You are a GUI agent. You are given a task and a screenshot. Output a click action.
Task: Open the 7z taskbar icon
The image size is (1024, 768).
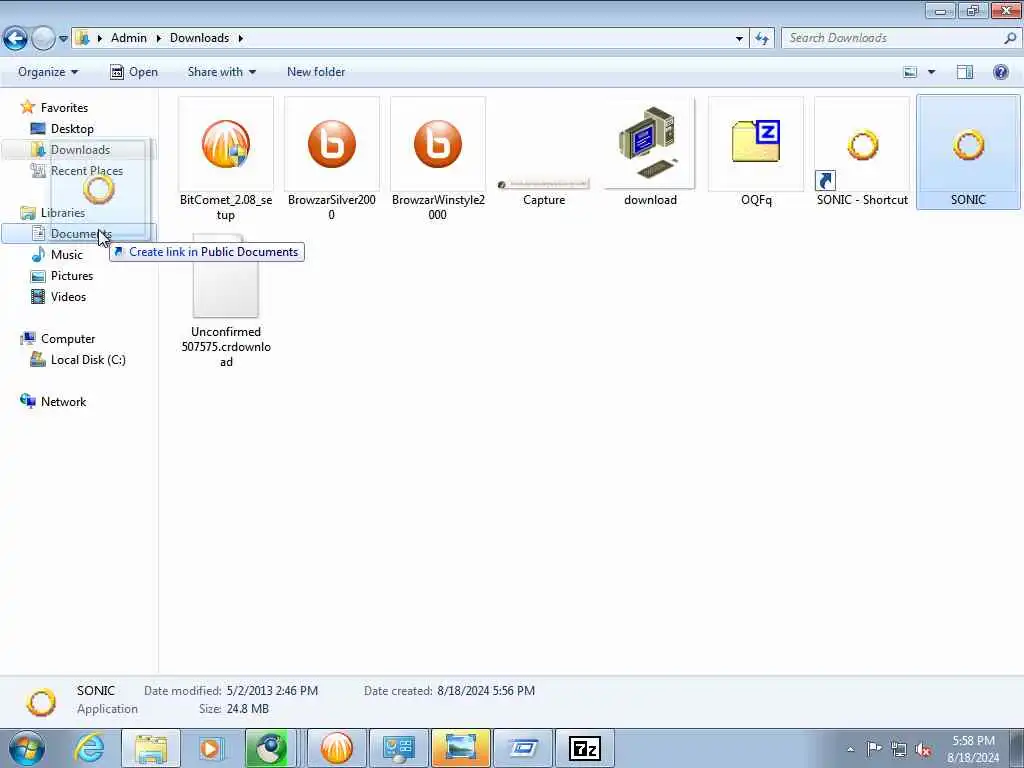click(x=584, y=748)
